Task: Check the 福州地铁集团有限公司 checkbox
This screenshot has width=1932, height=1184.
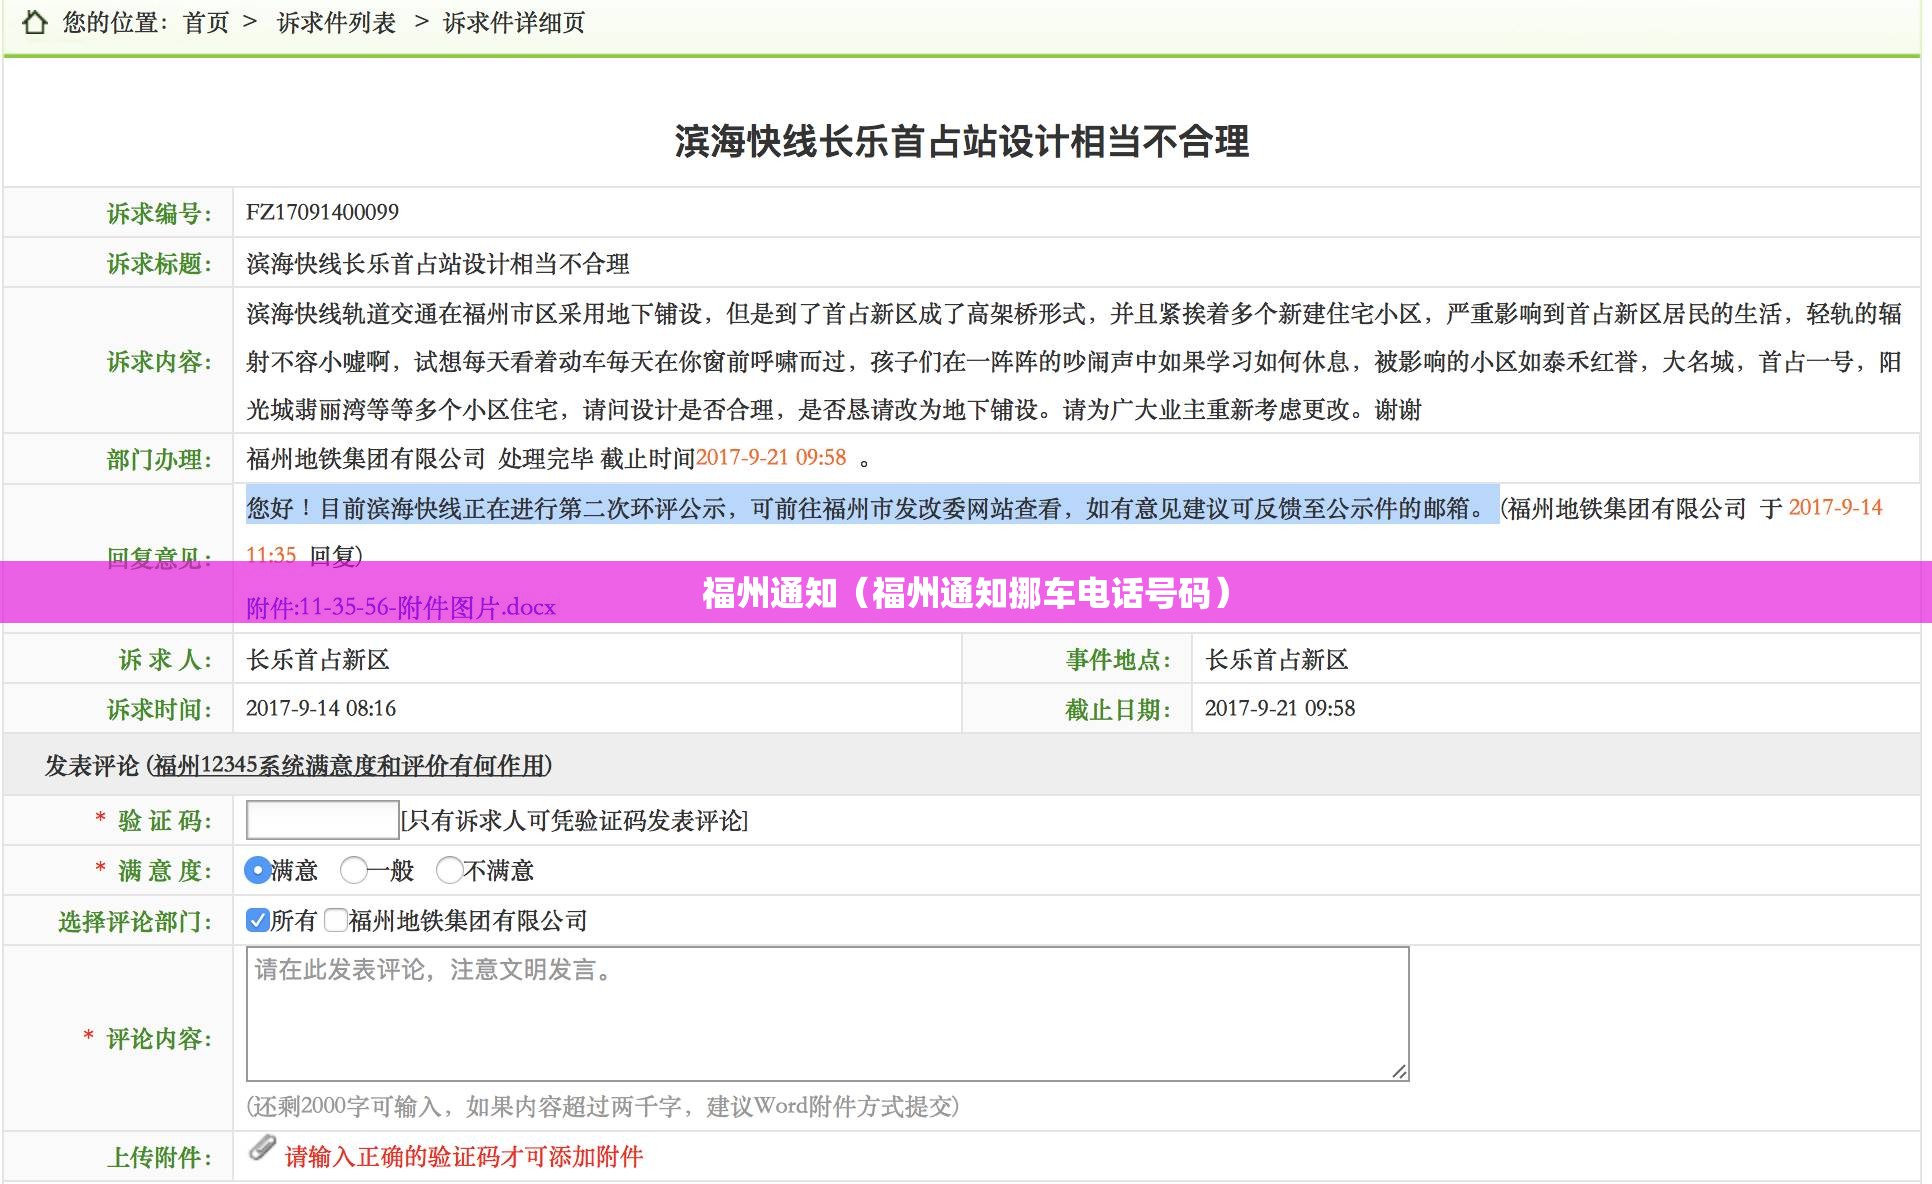Action: point(336,920)
